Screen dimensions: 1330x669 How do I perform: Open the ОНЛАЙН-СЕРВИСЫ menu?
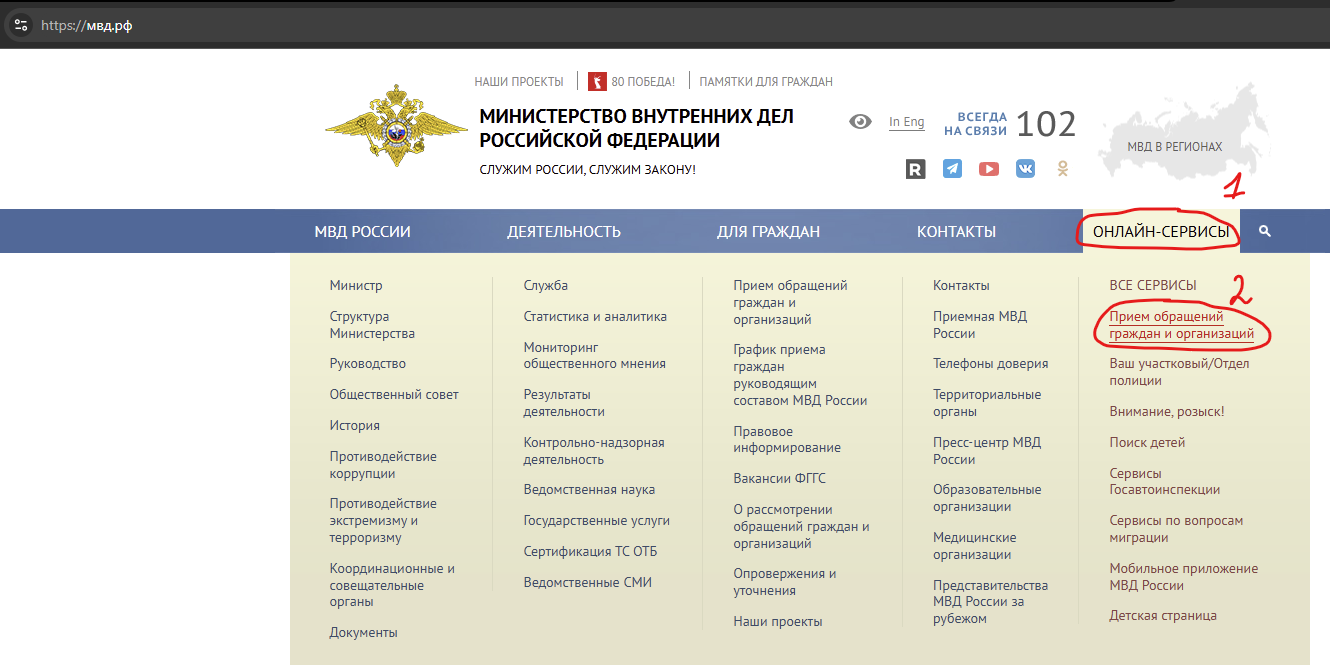(x=1161, y=231)
